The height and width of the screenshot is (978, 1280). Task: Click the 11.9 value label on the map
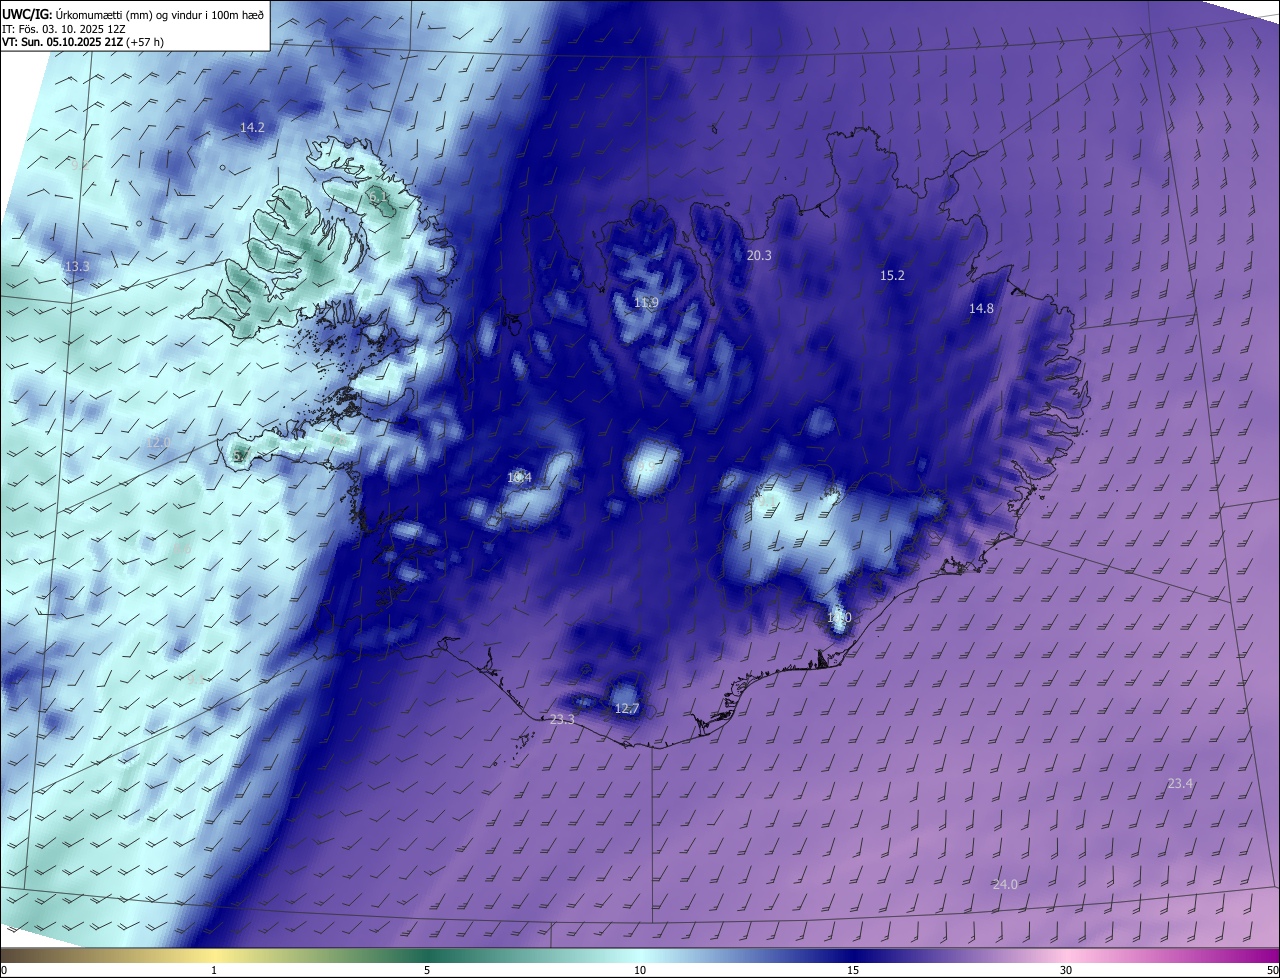click(x=646, y=303)
